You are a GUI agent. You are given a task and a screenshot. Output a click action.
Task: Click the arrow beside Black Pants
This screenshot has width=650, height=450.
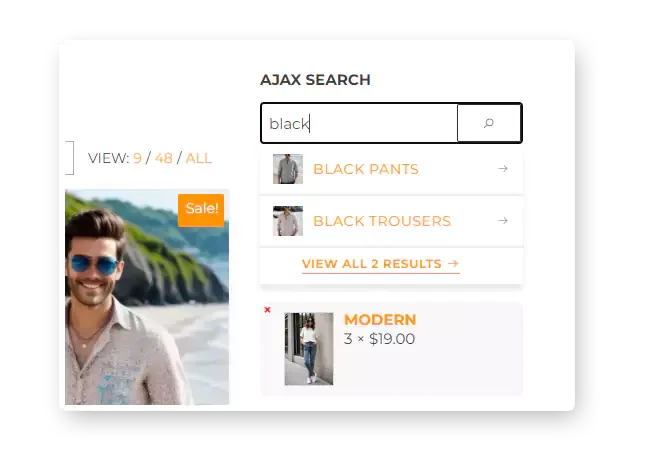point(503,169)
